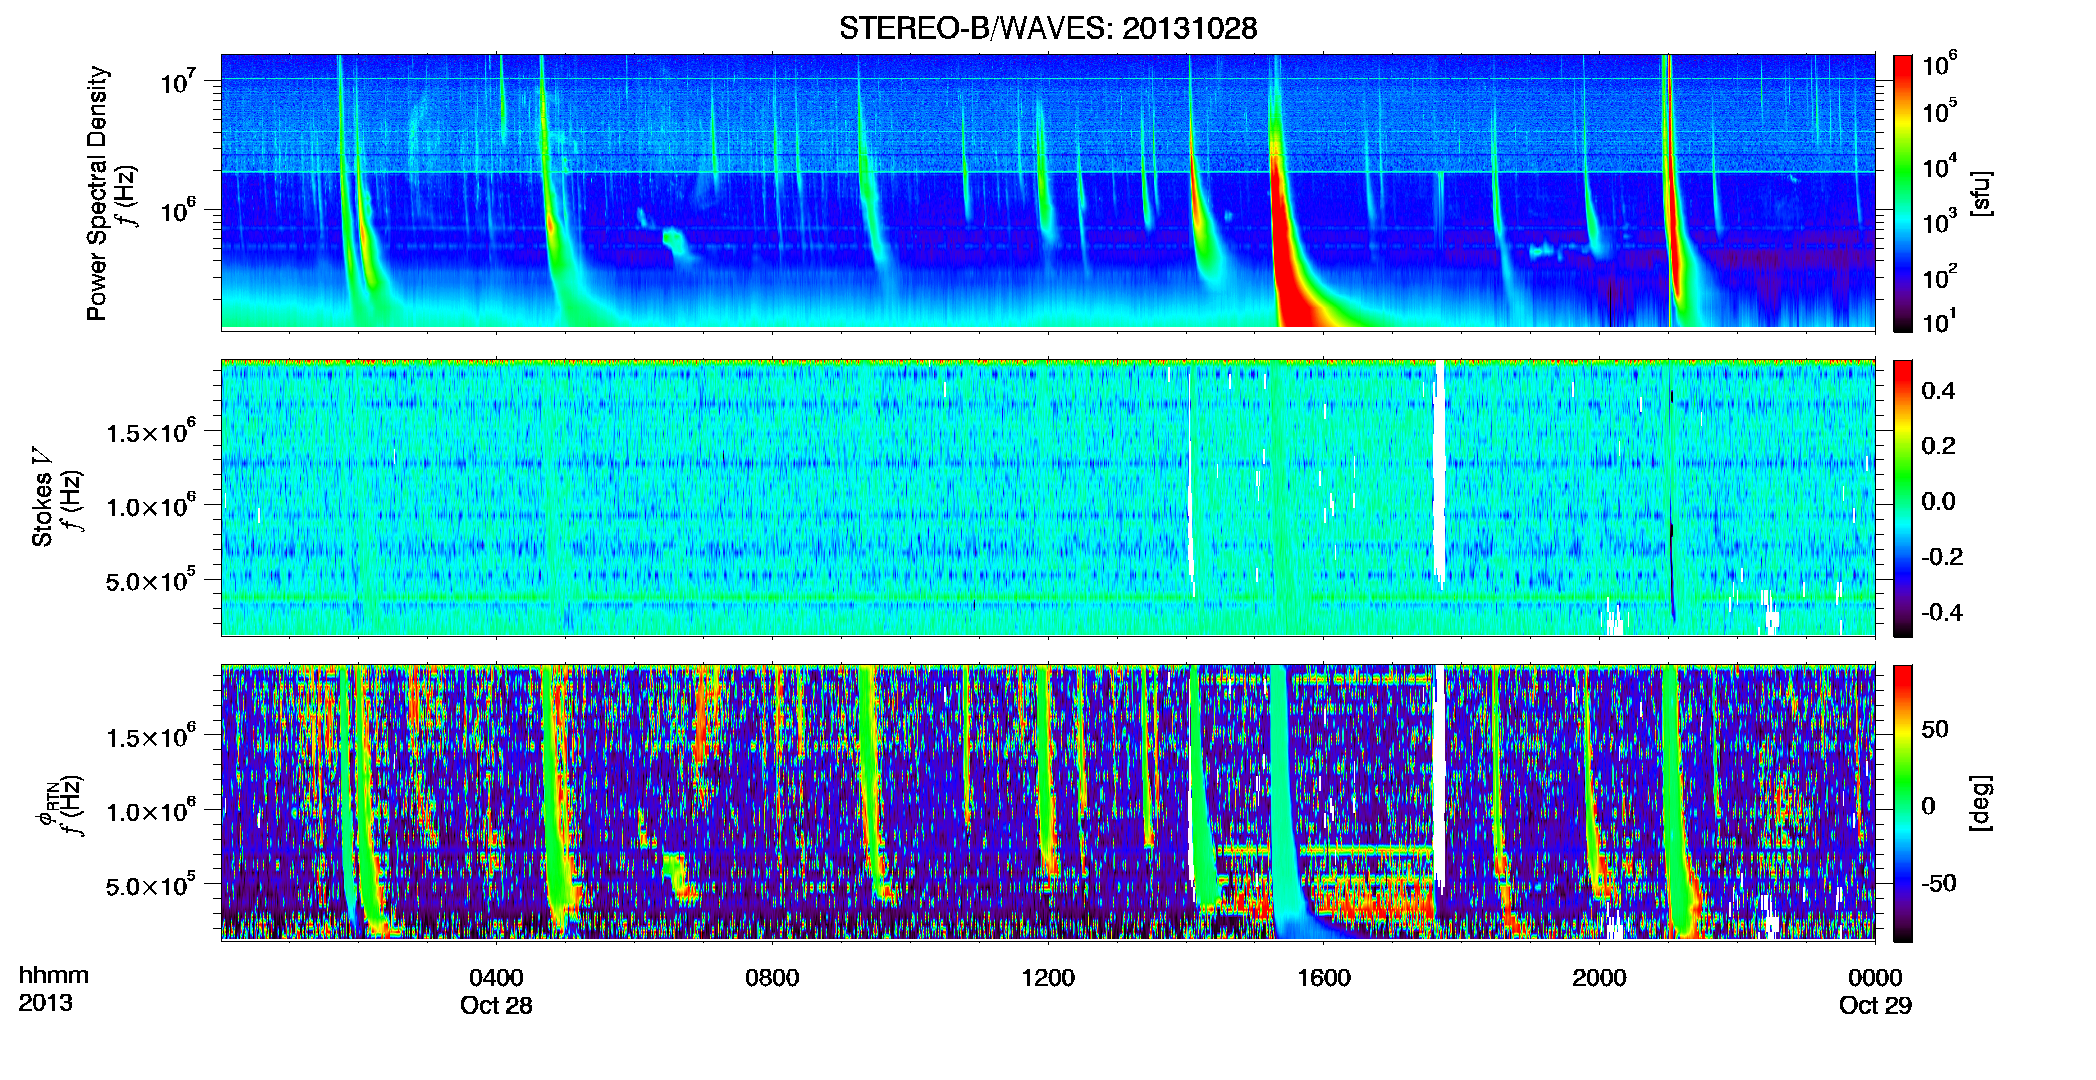Click the 10^4 label on the sfu color scale
Viewport: 2096px width, 1080px height.
[x=1940, y=167]
